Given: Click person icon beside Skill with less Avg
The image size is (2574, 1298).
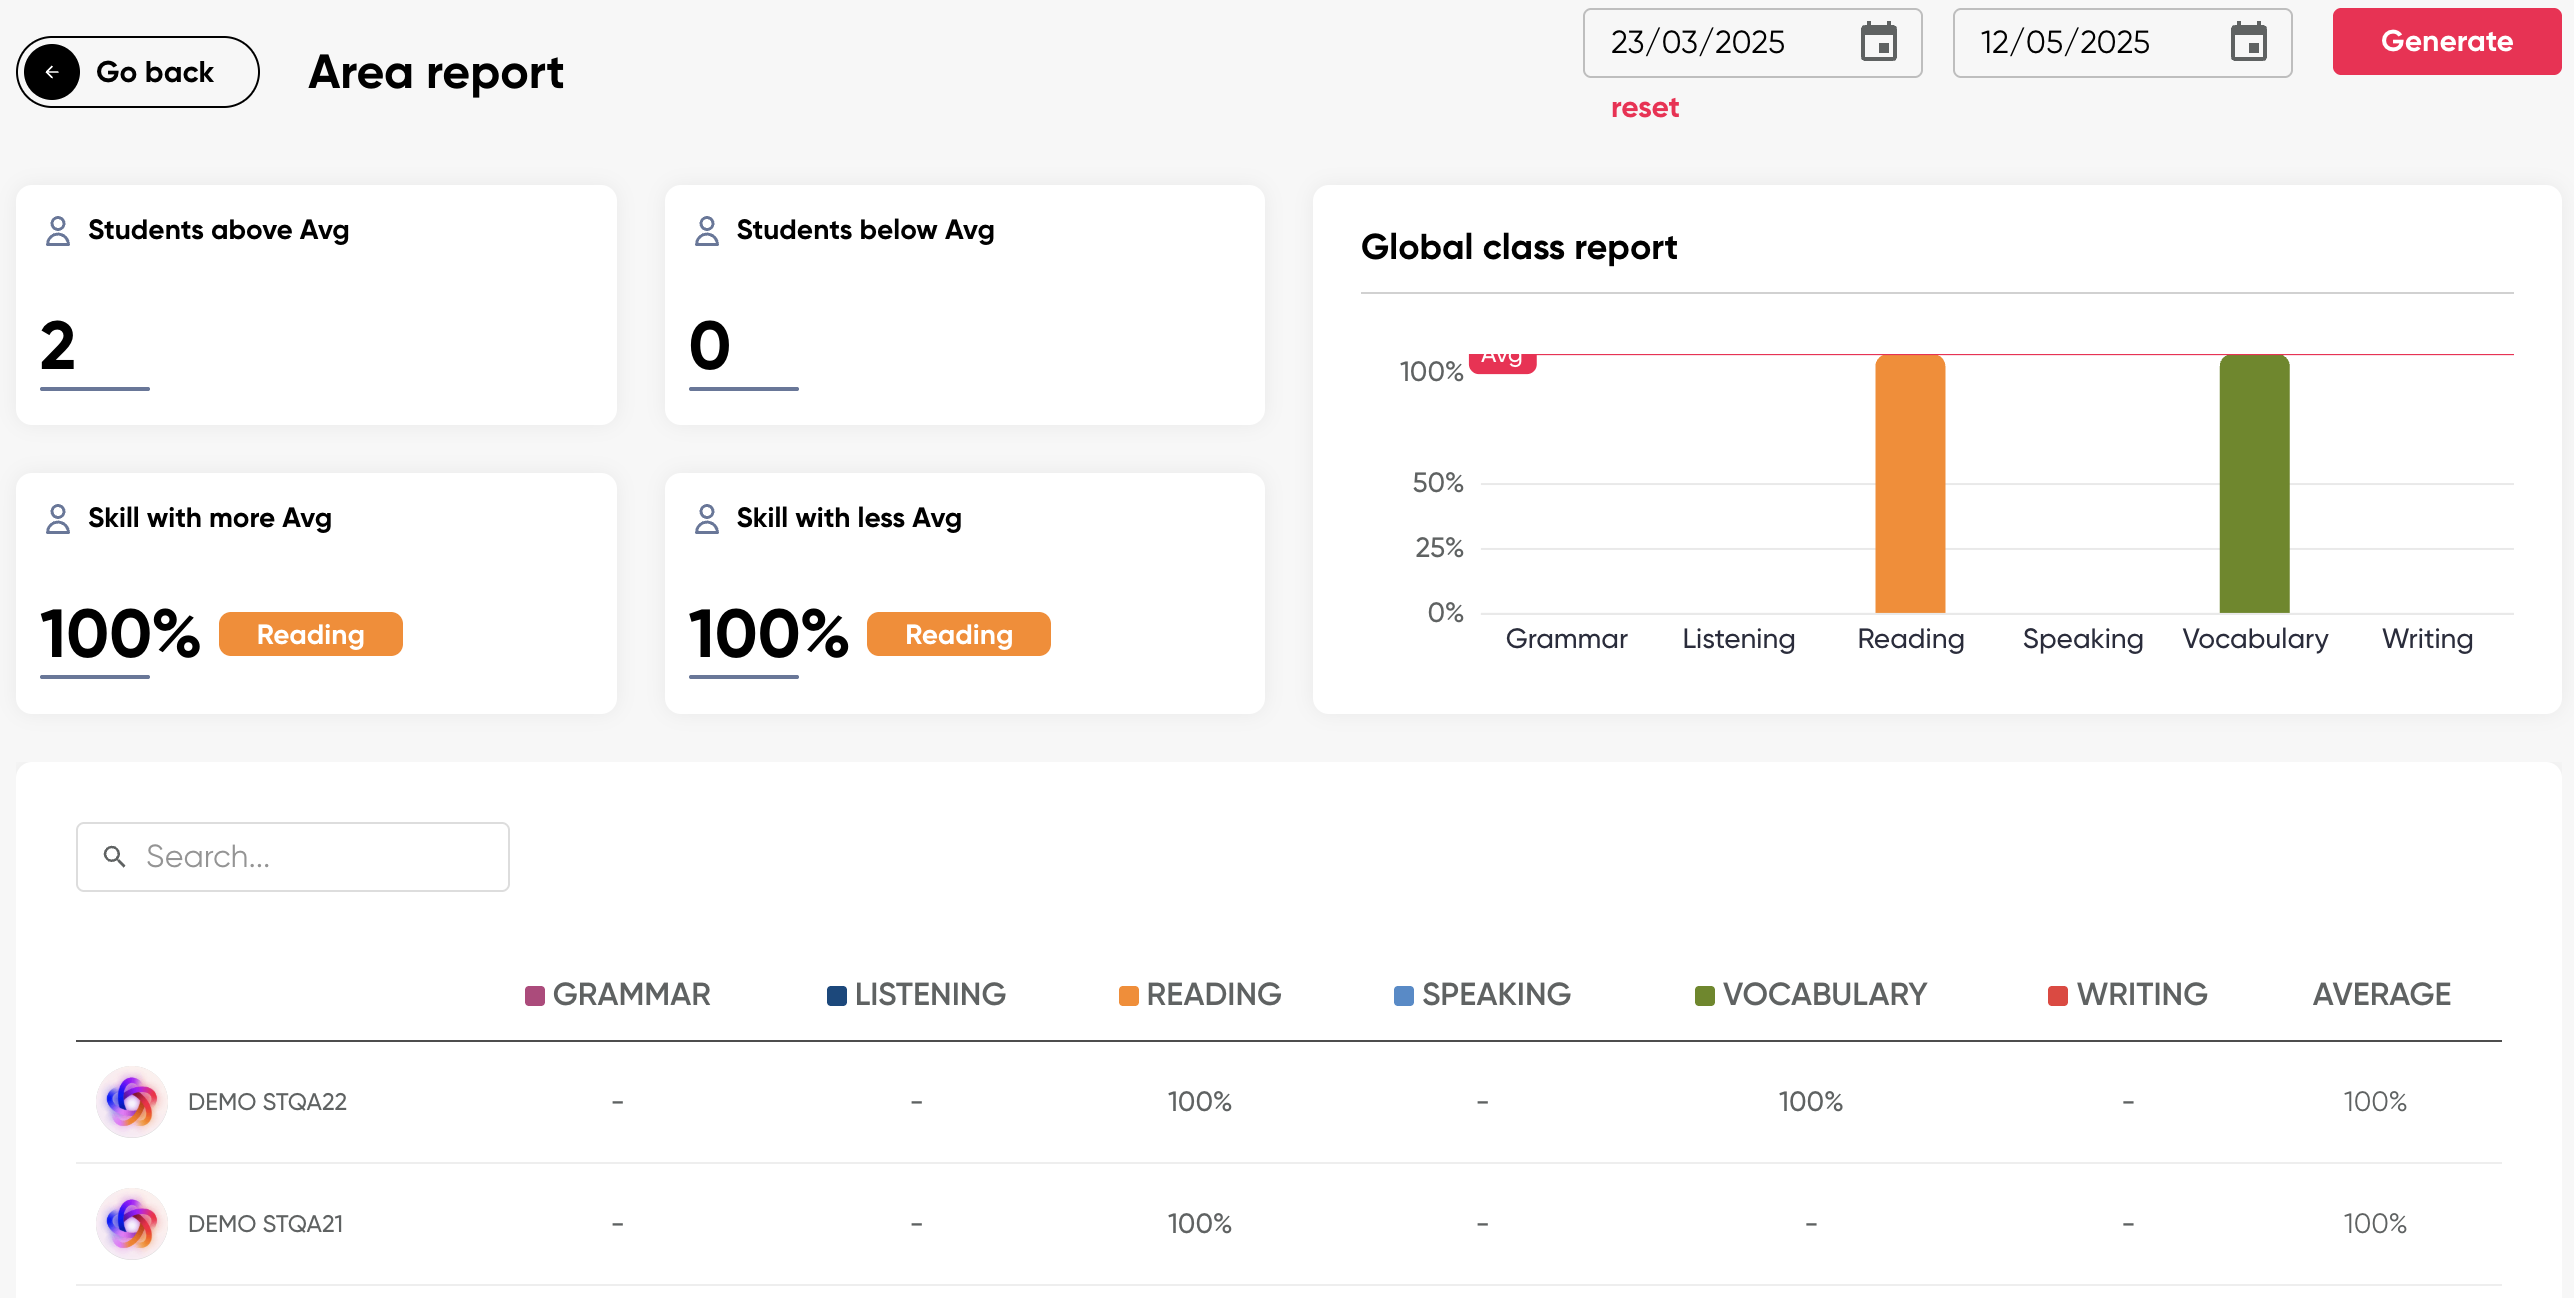Looking at the screenshot, I should click(706, 519).
